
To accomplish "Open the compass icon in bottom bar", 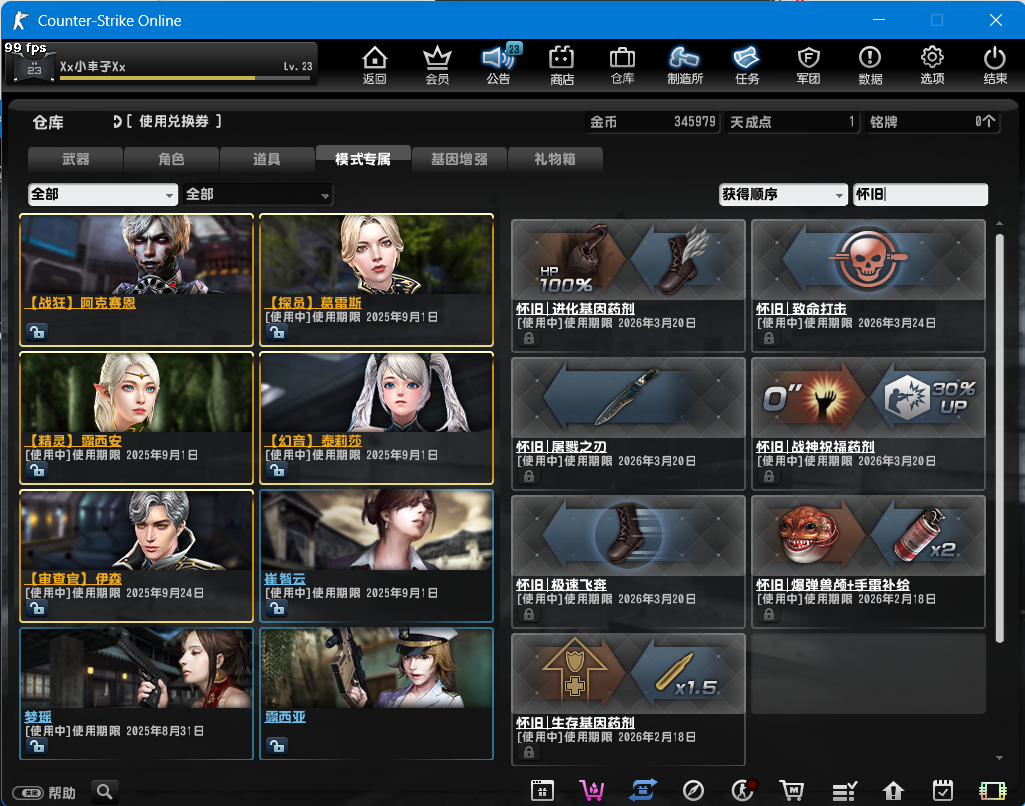I will pos(693,791).
